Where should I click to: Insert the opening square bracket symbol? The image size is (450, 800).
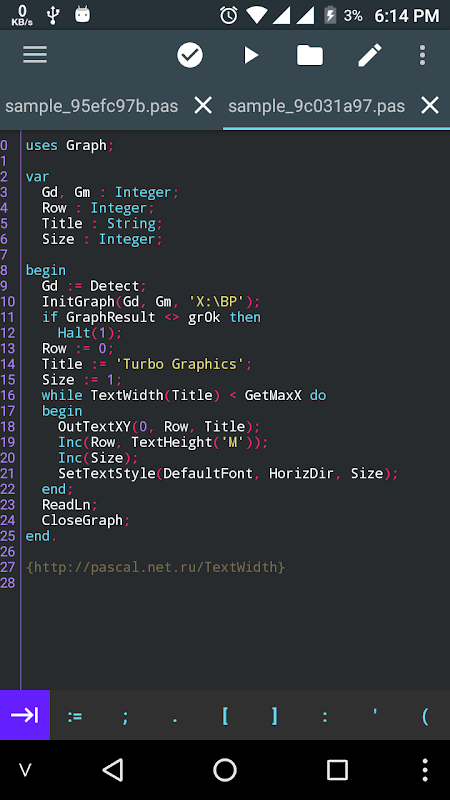(x=225, y=716)
